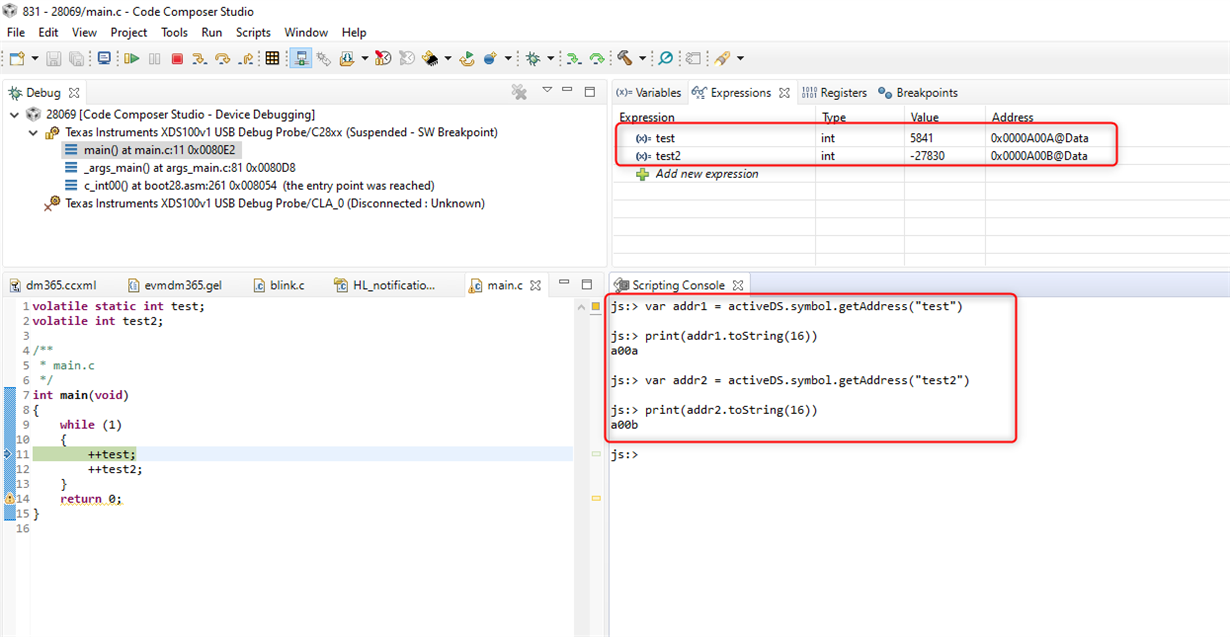This screenshot has width=1230, height=637.
Task: Click the restart program toolbar icon
Action: click(x=467, y=59)
